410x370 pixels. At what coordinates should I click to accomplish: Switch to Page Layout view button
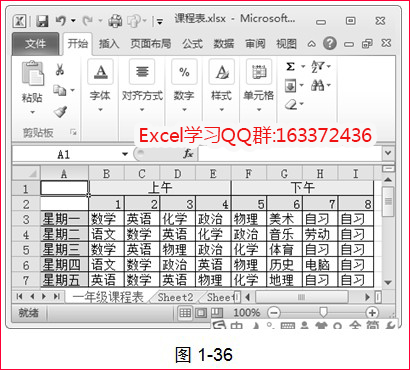[201, 313]
